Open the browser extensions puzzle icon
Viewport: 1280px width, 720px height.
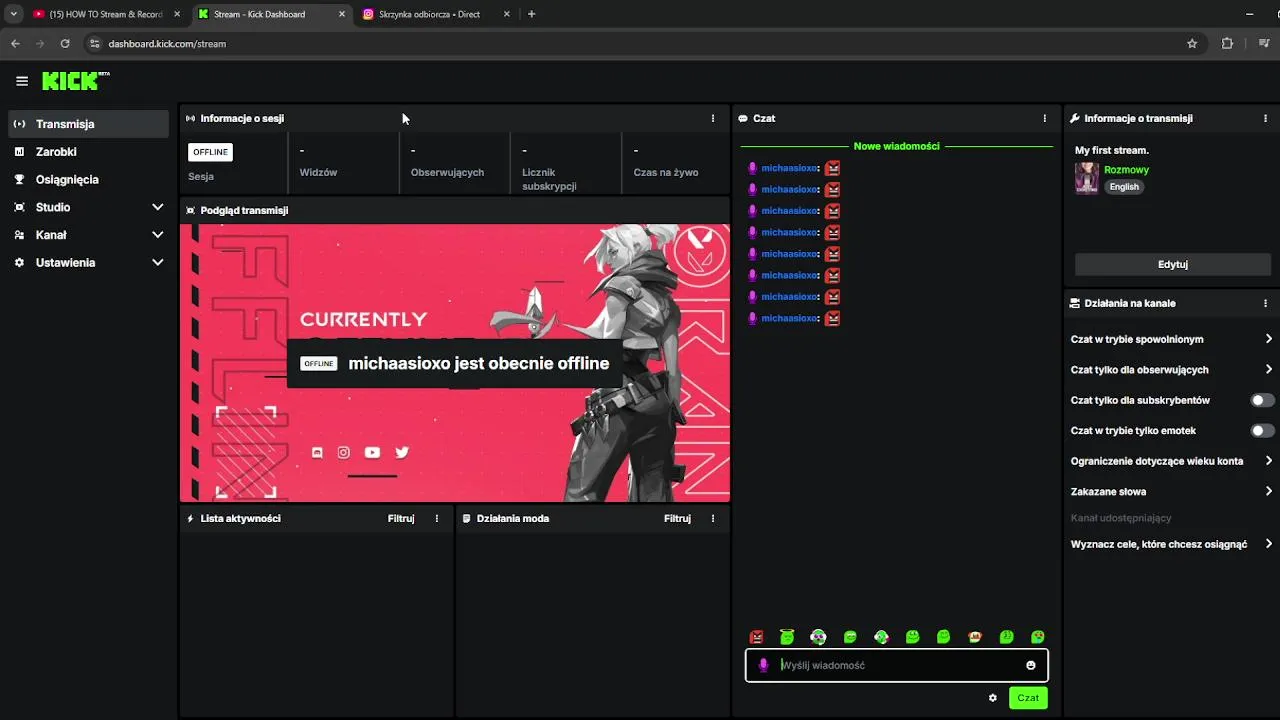pos(1227,43)
